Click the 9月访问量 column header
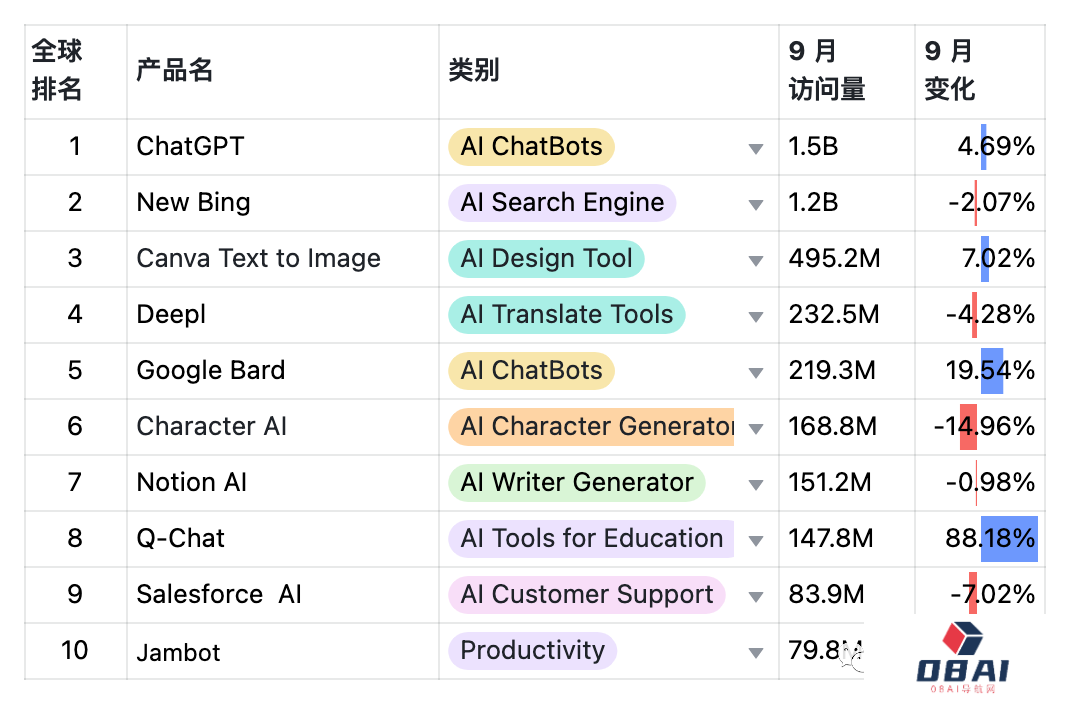This screenshot has height=704, width=1070. 826,71
